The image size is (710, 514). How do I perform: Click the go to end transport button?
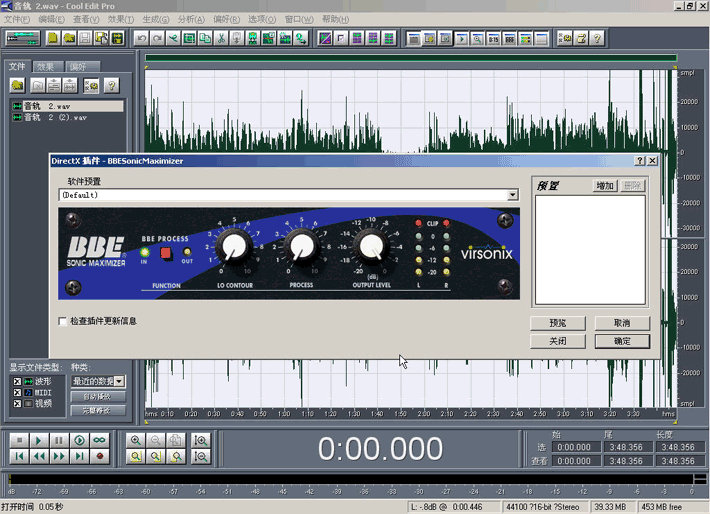80,456
